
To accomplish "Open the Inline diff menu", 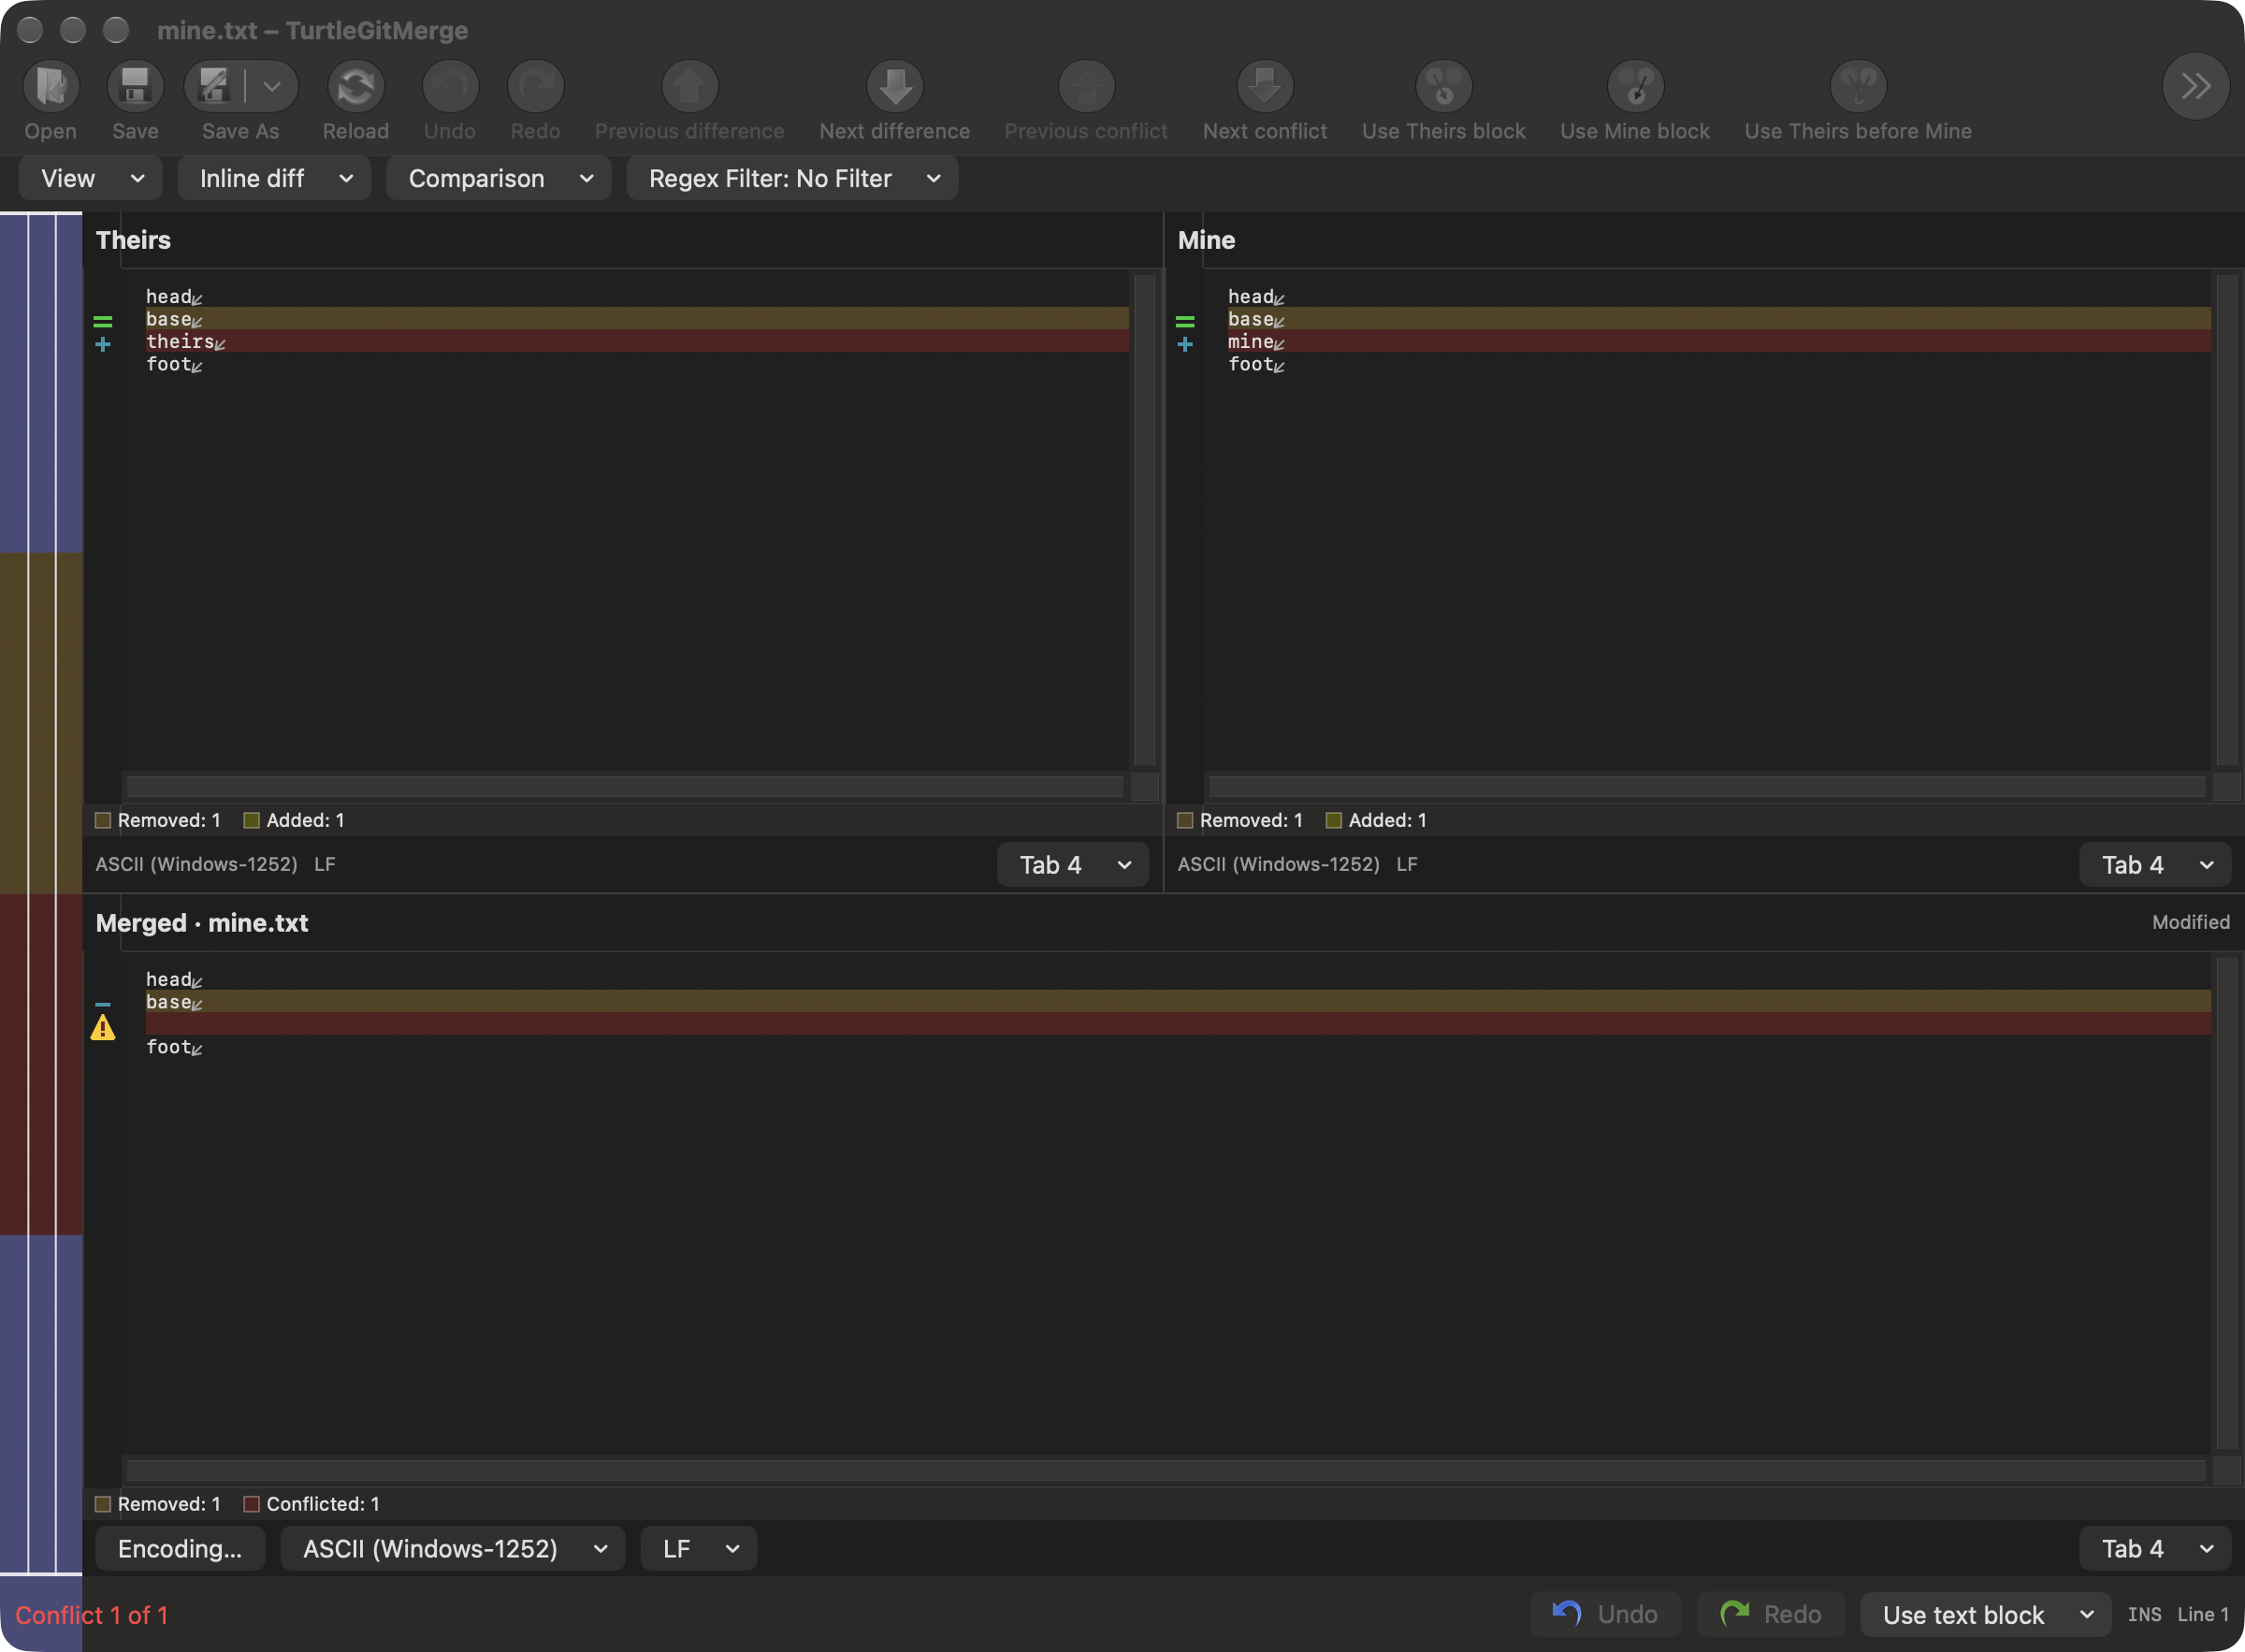I will [x=275, y=179].
